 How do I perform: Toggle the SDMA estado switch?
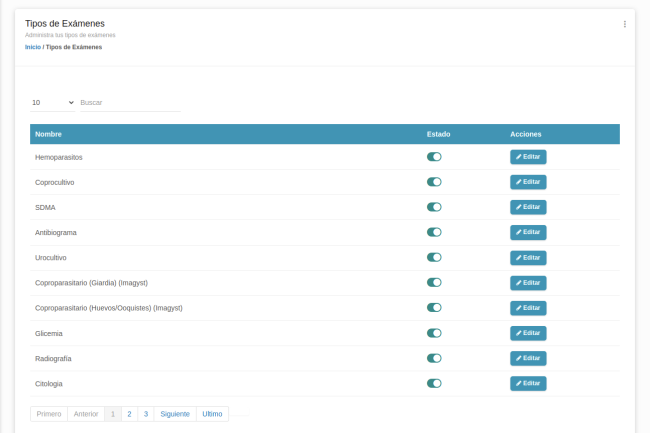(x=434, y=207)
